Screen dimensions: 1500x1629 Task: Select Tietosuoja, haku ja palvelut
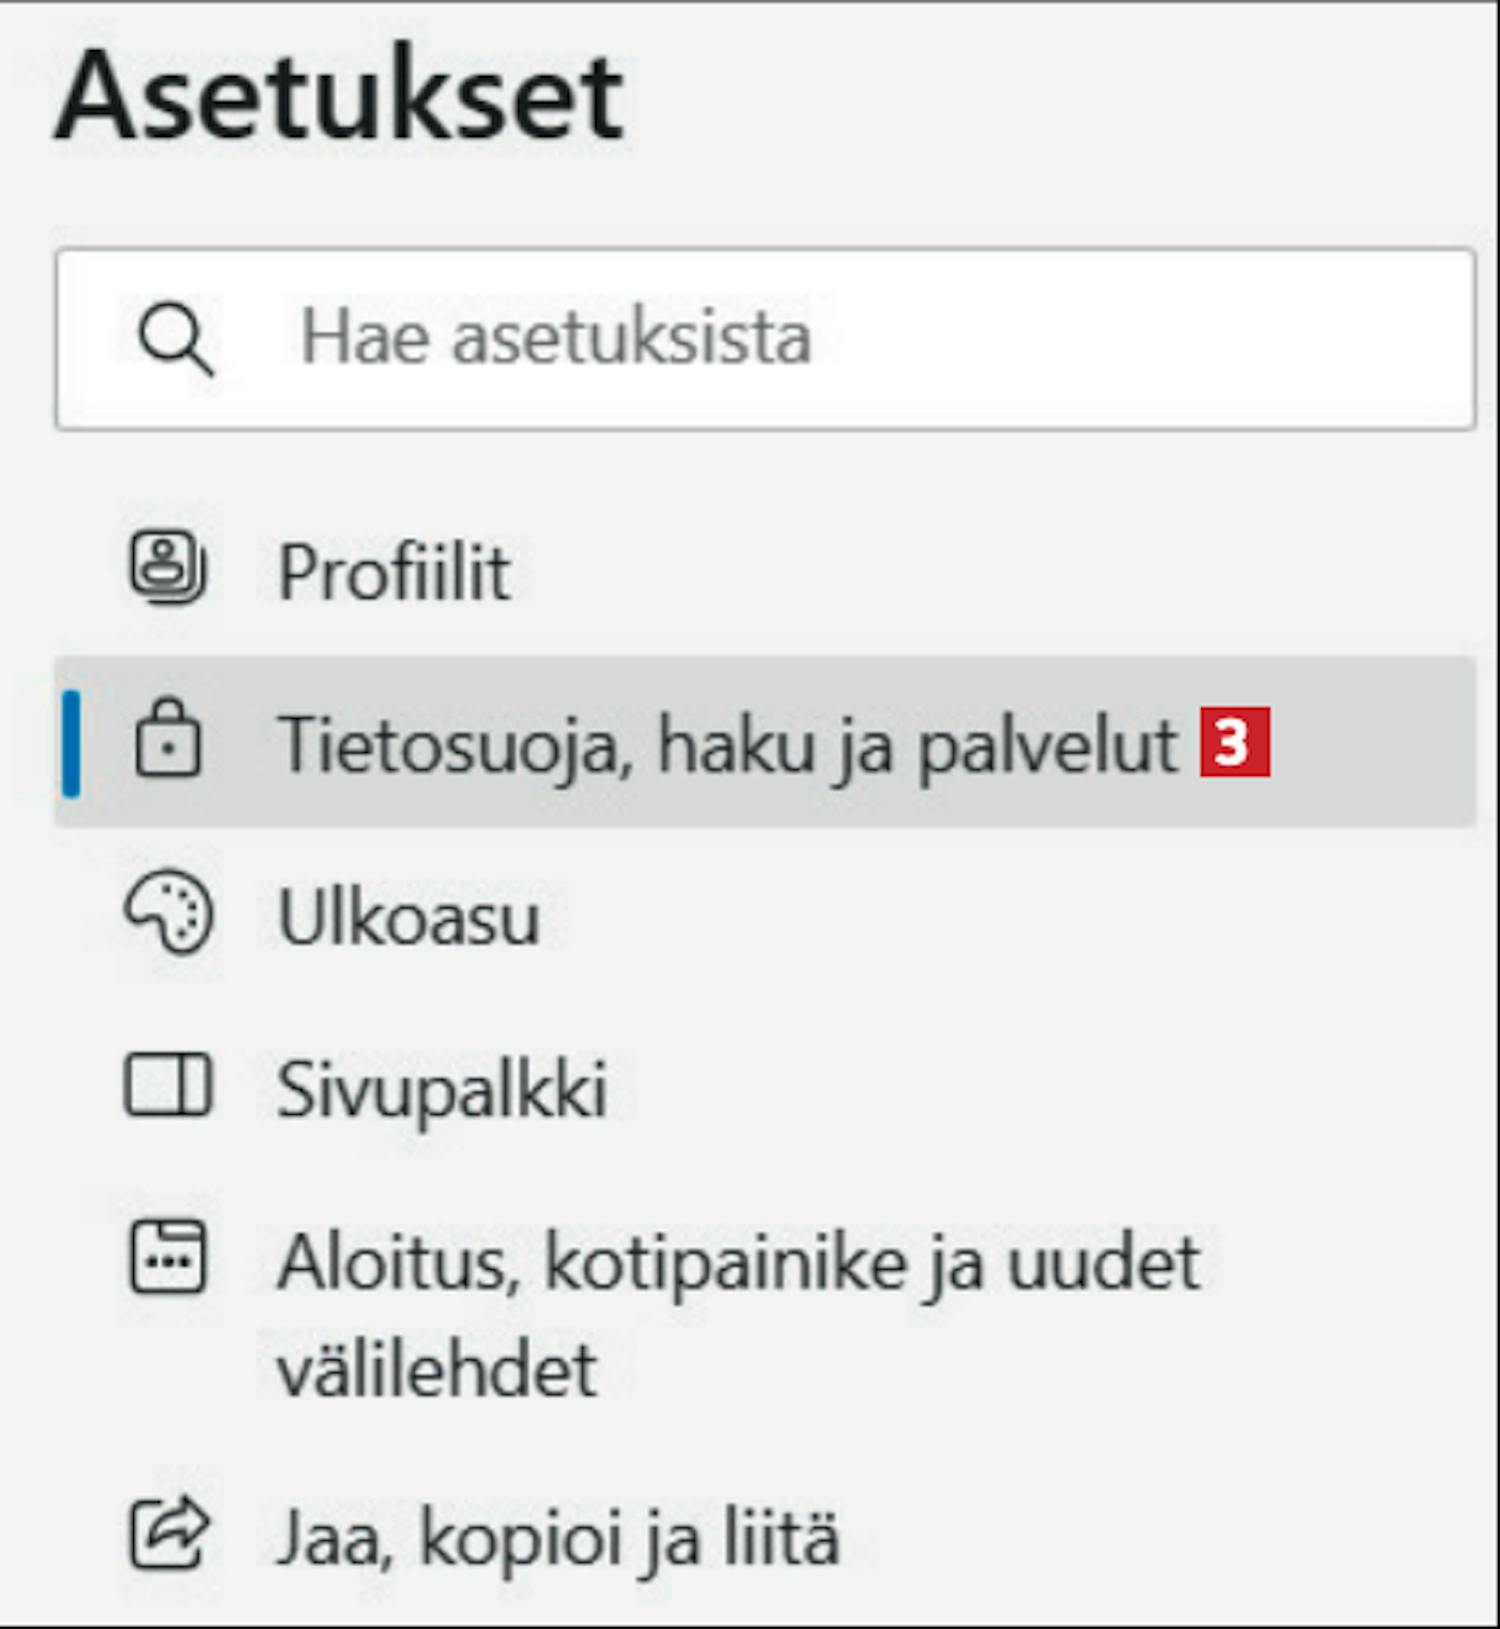727,745
